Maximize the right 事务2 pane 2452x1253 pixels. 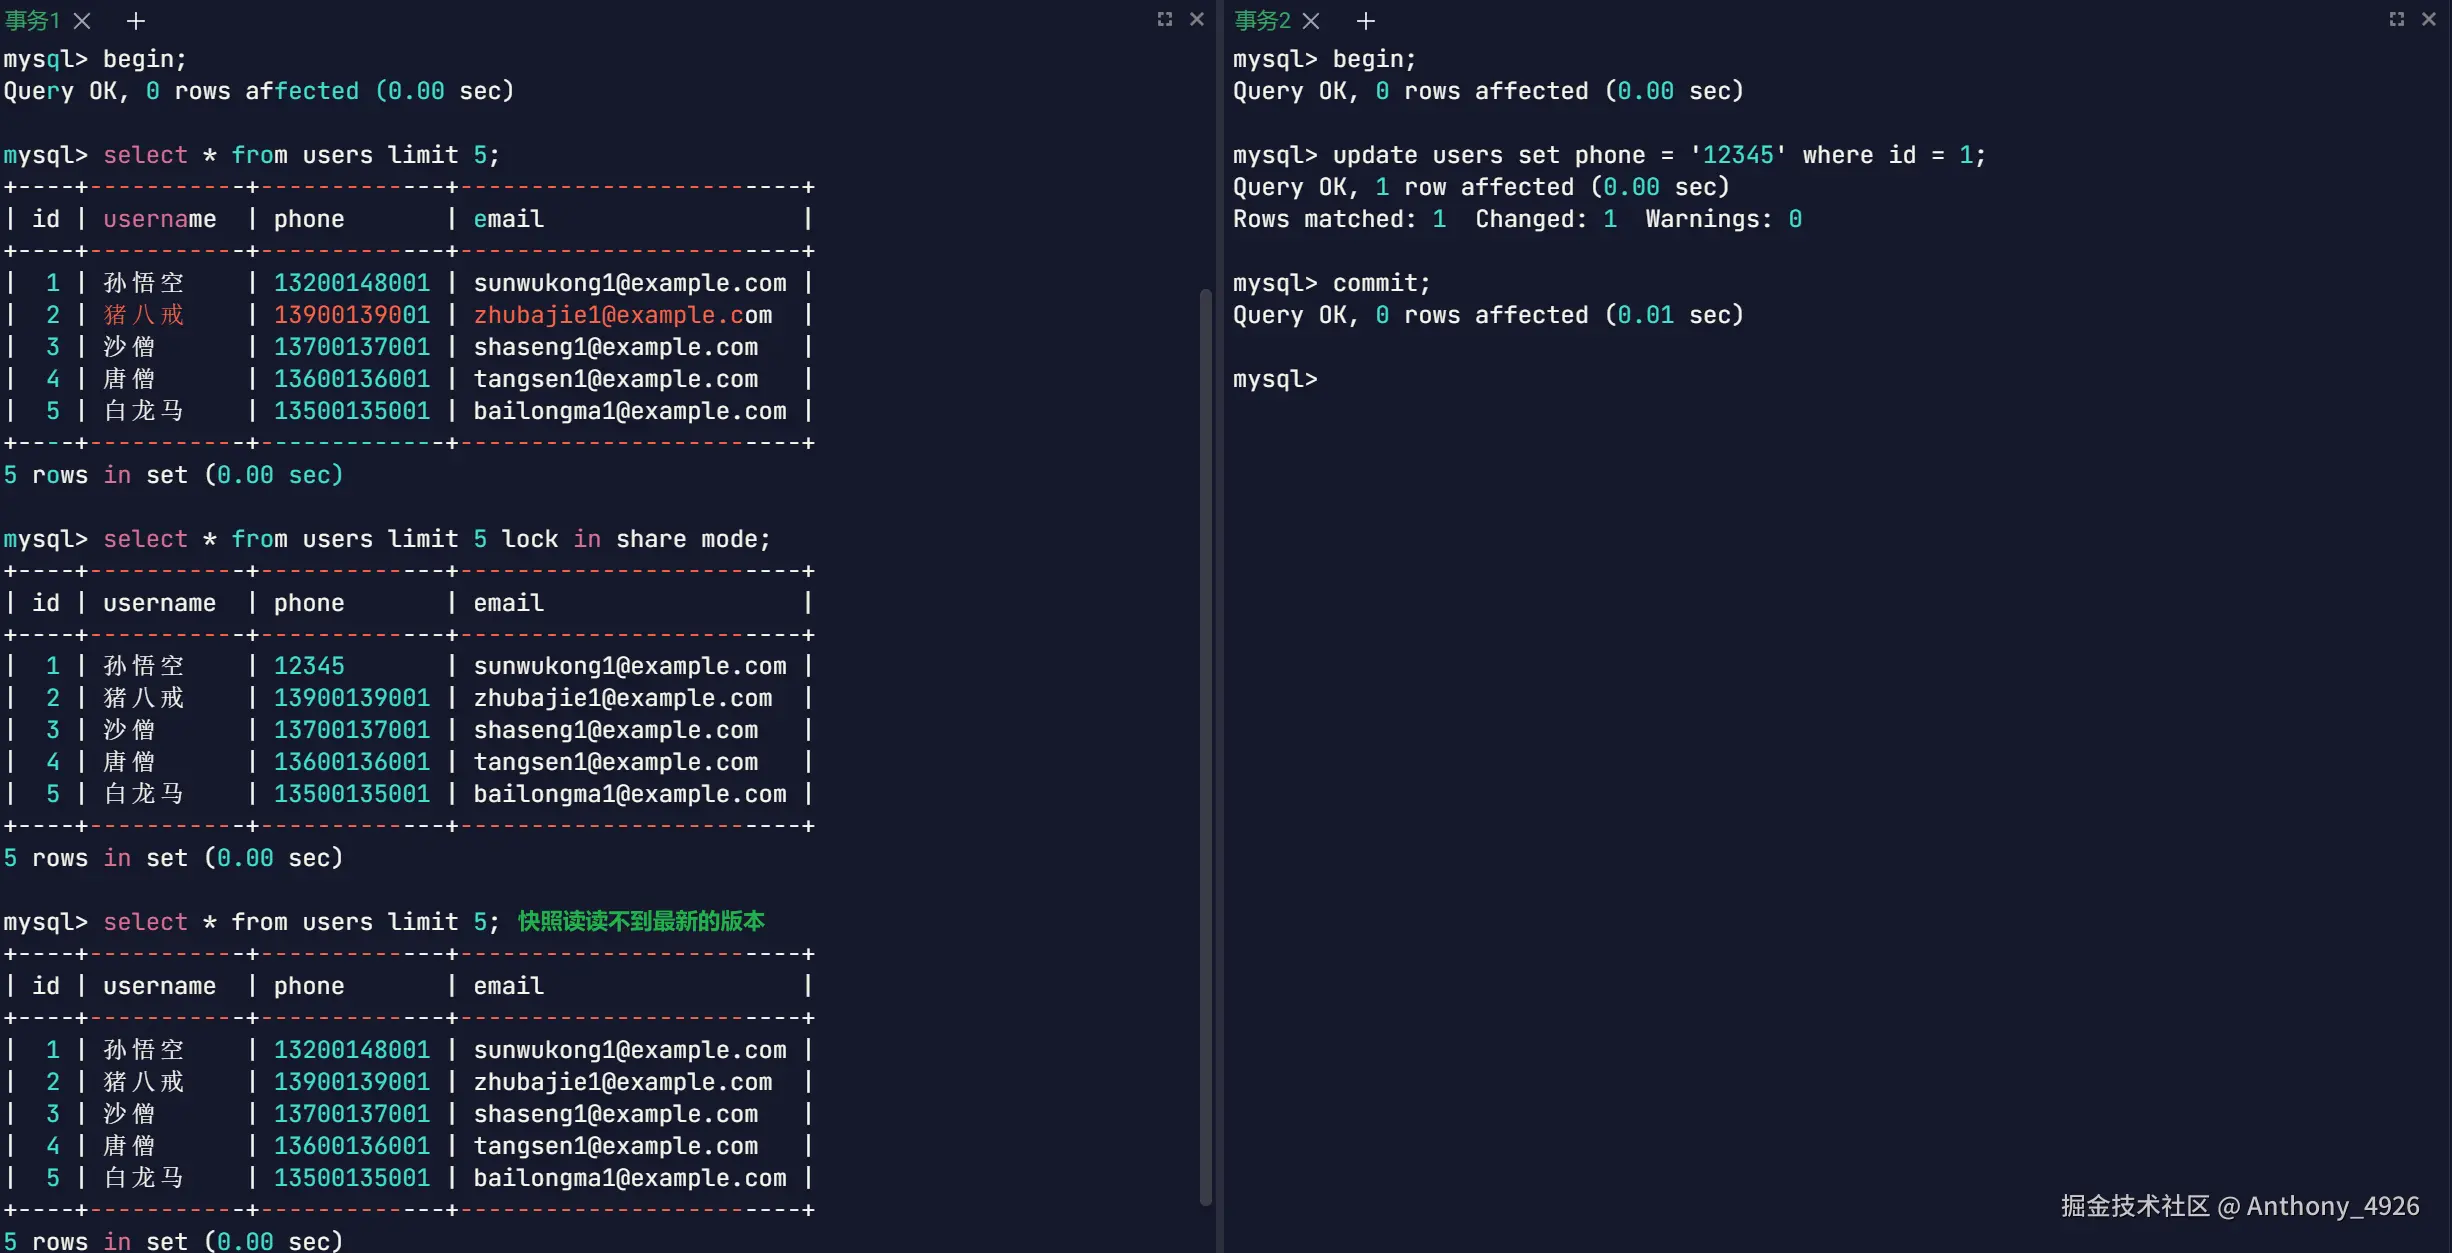tap(2396, 19)
